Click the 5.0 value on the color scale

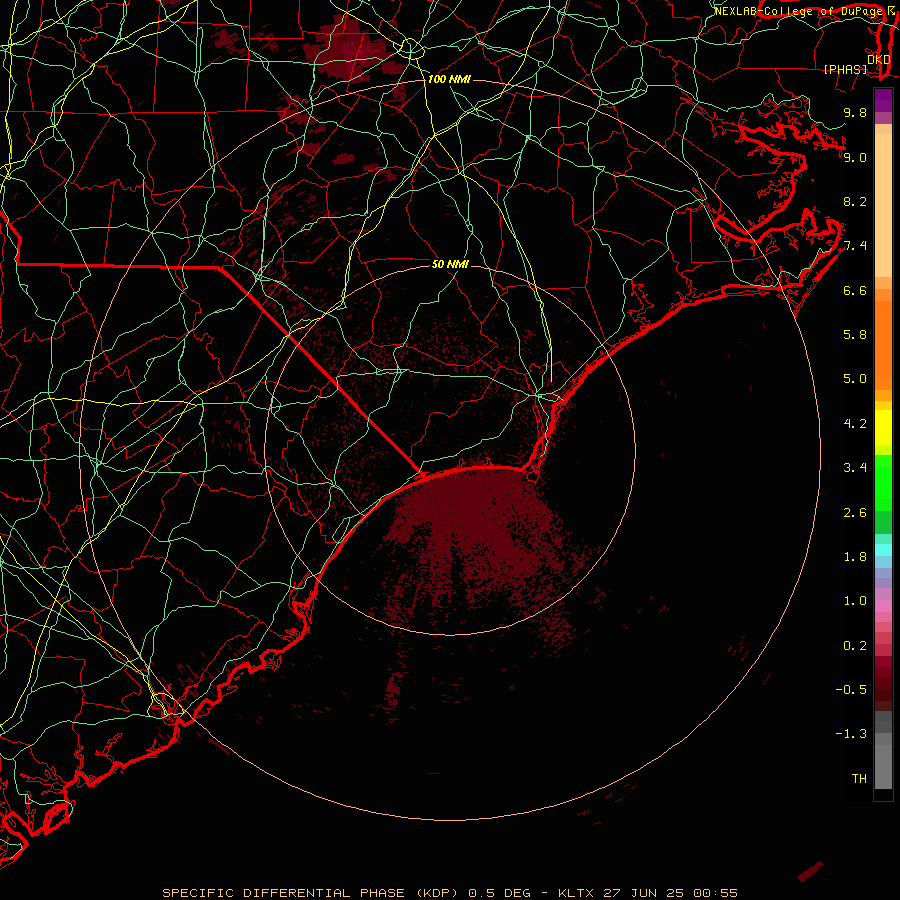(x=855, y=379)
